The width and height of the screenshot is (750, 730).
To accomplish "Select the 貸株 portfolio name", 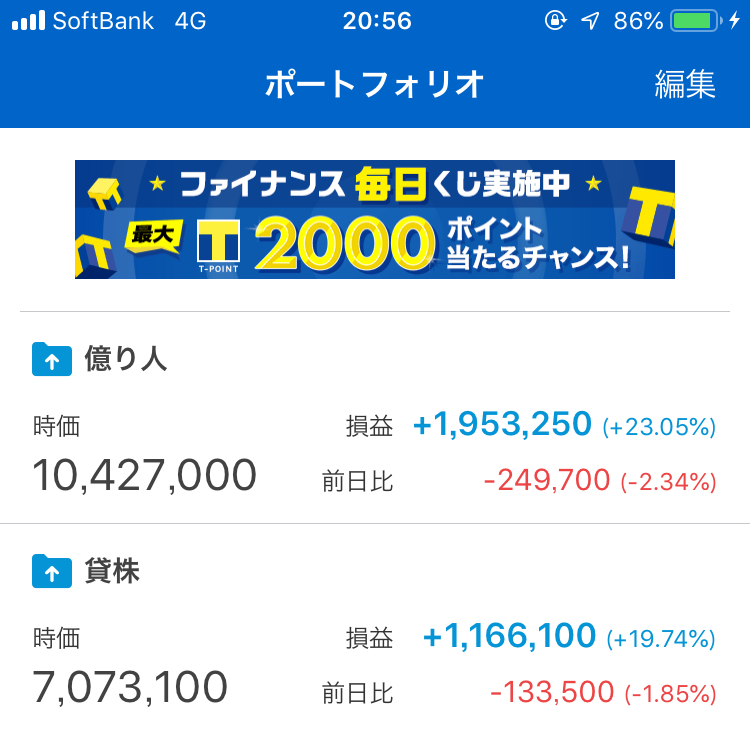I will point(112,571).
